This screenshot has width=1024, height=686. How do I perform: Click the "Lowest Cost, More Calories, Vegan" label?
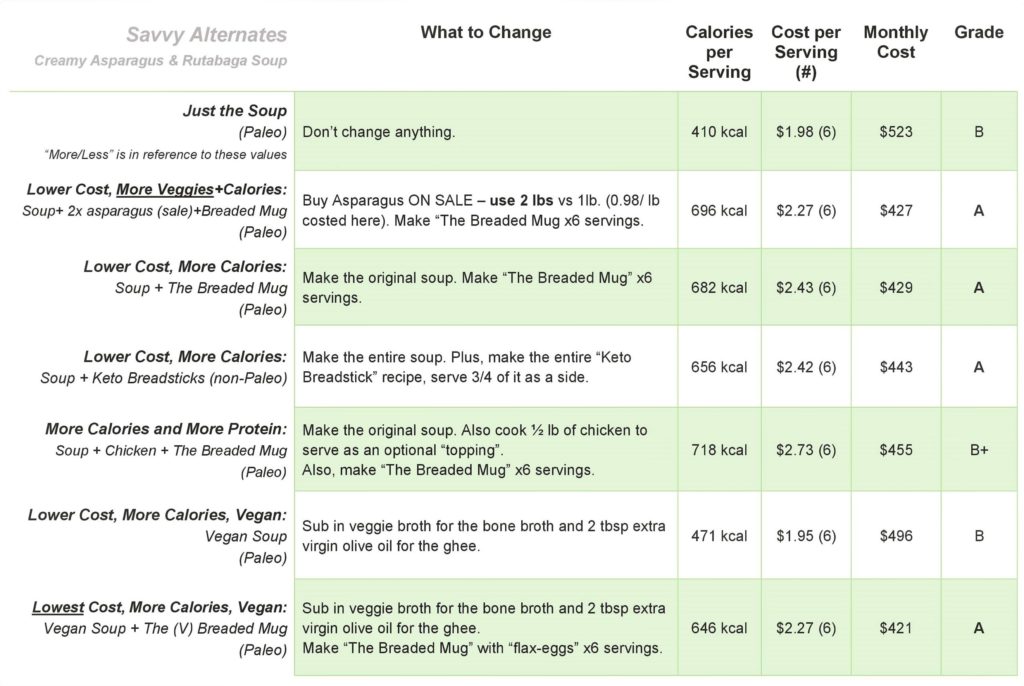160,607
